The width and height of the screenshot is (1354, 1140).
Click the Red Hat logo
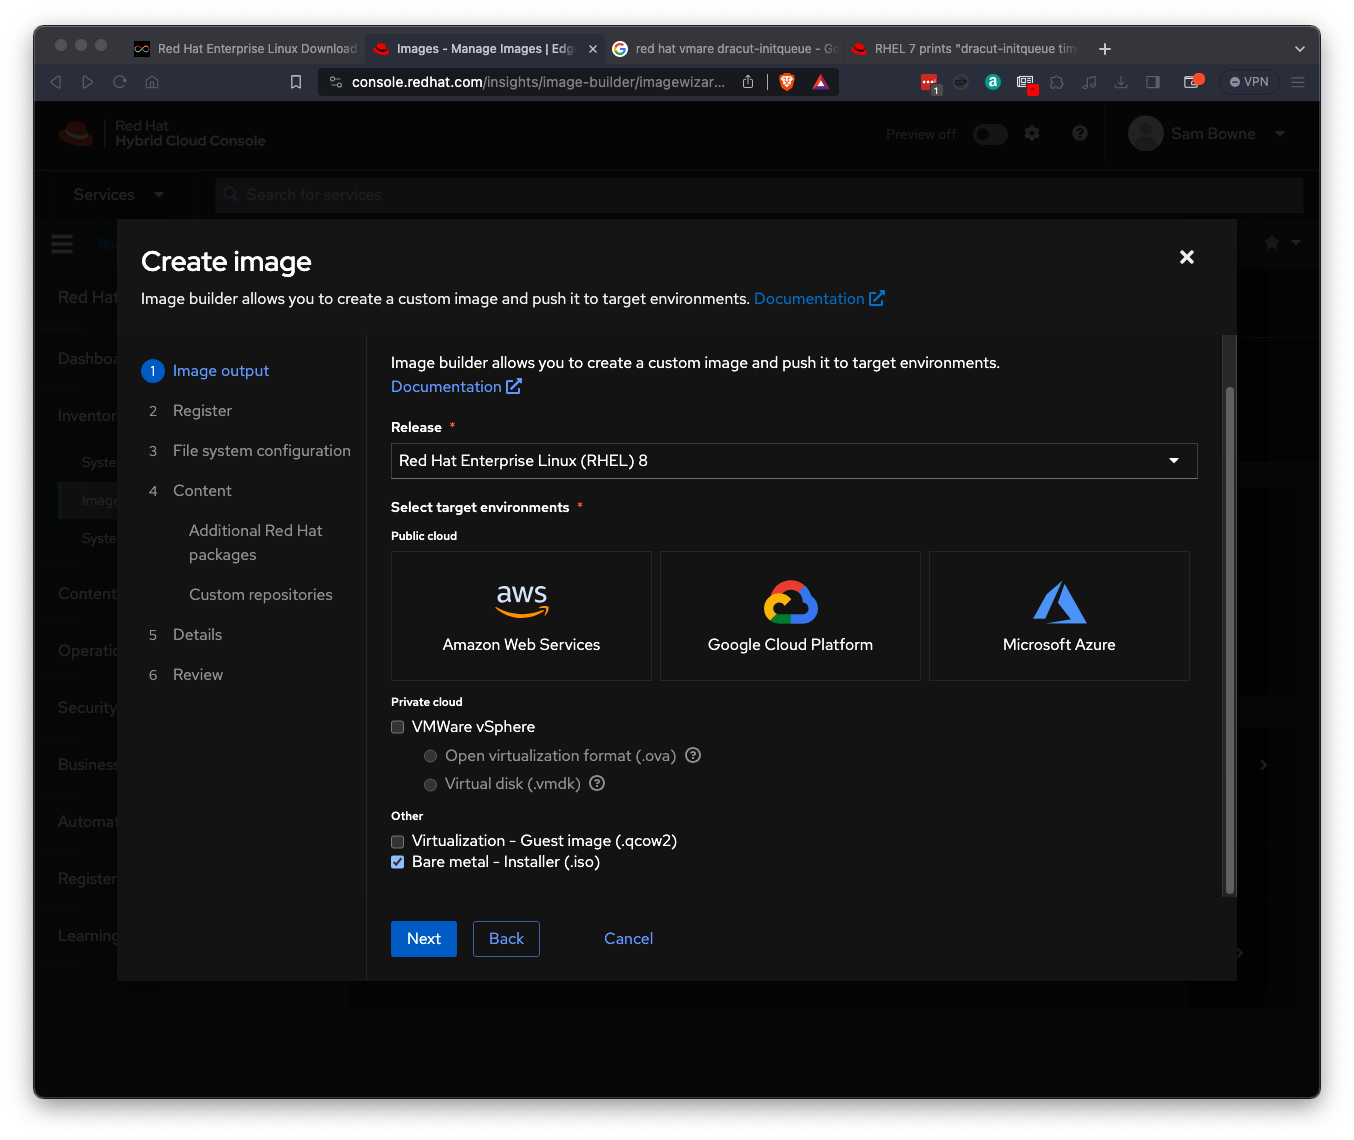(76, 133)
